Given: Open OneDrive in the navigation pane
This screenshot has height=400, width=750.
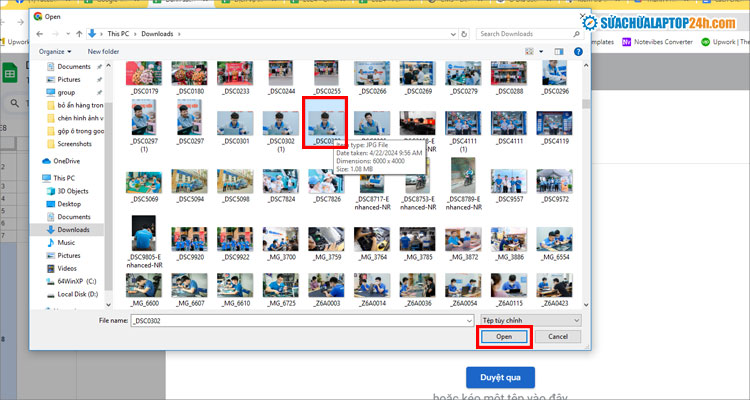Looking at the screenshot, I should (66, 160).
